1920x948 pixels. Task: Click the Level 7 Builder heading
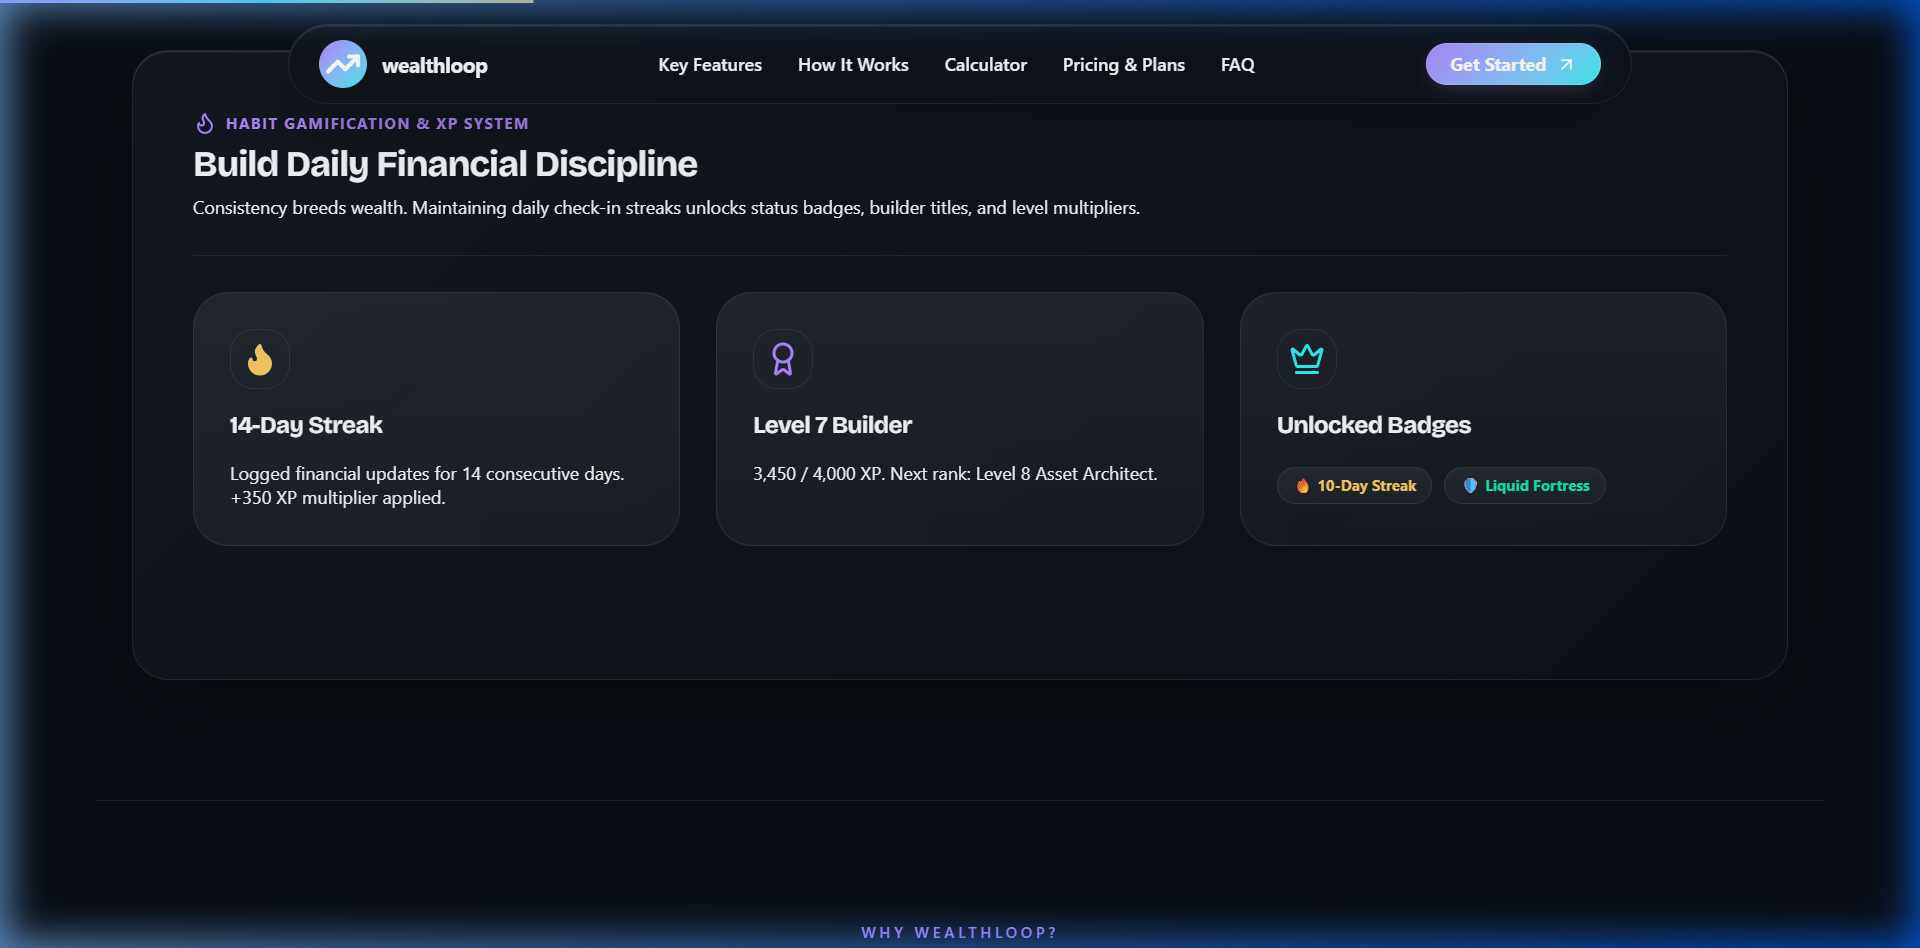tap(832, 425)
